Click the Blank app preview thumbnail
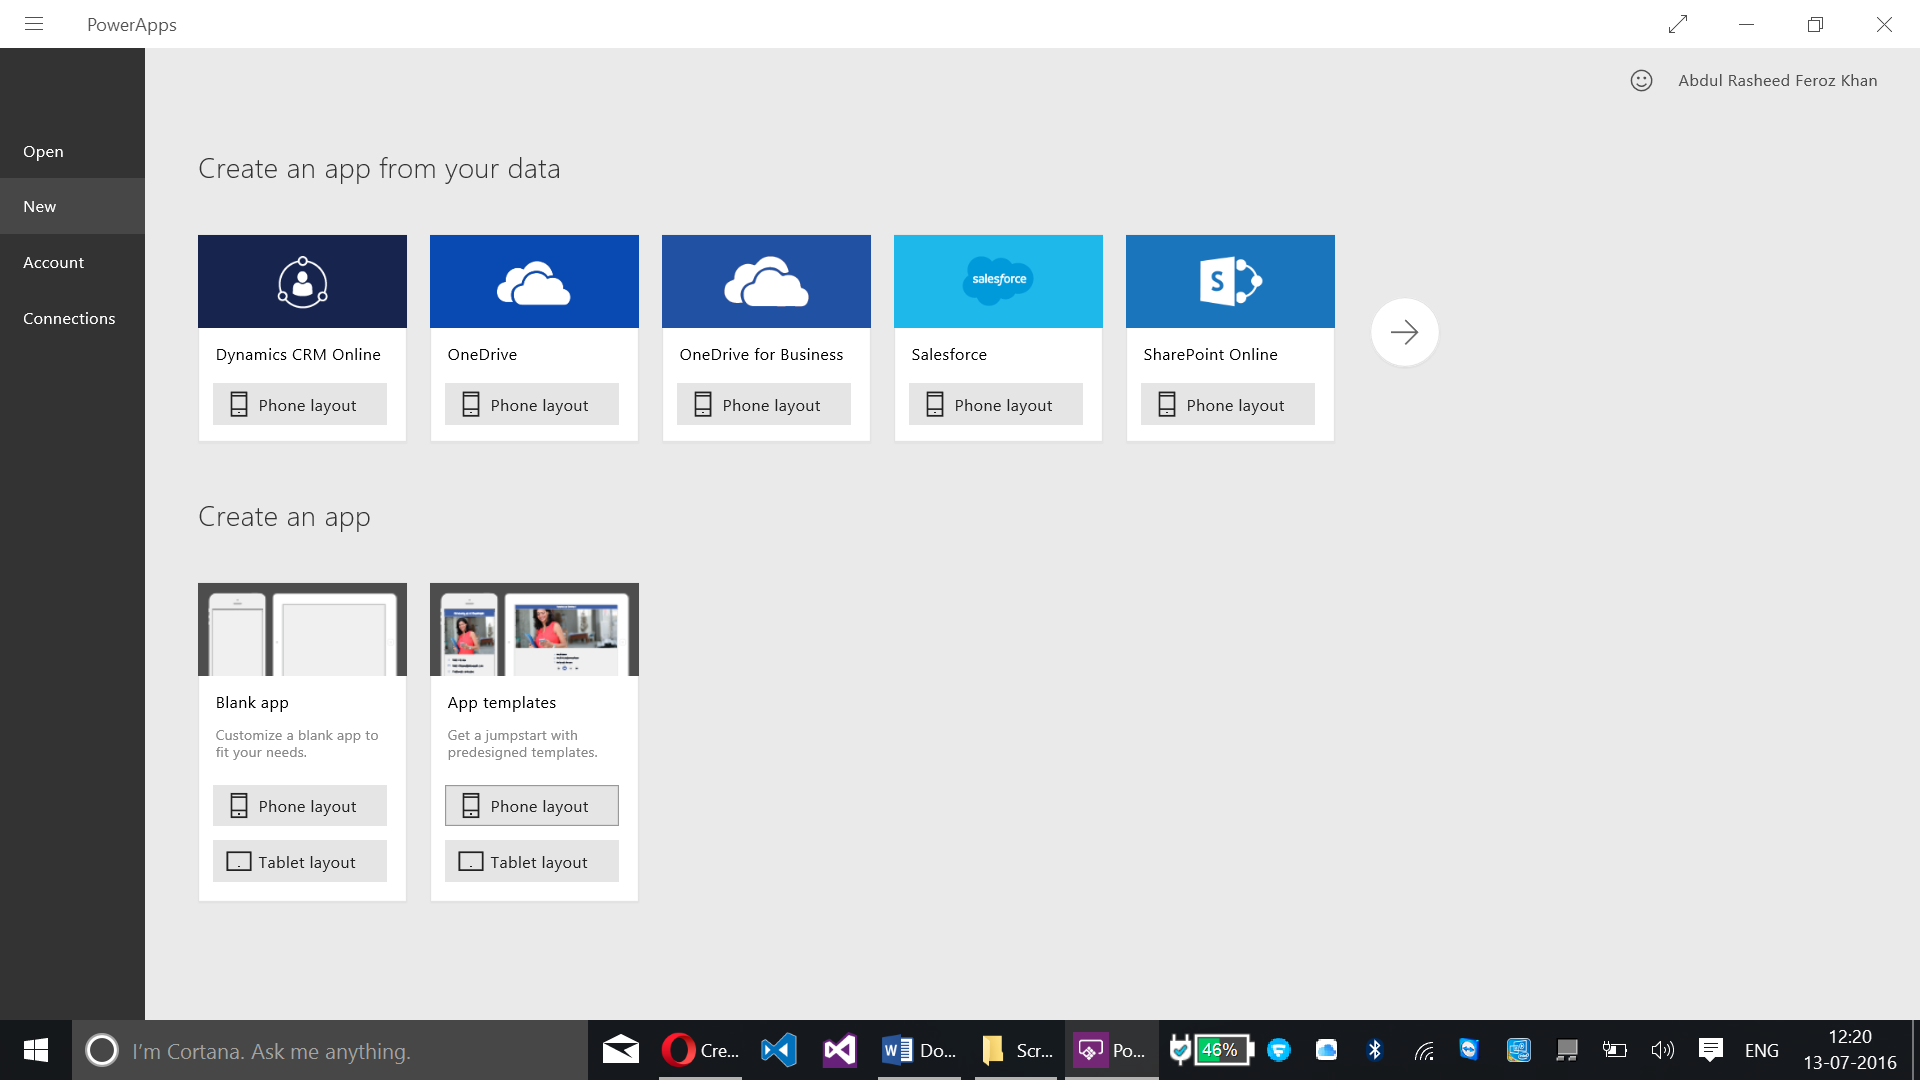This screenshot has width=1920, height=1080. [x=302, y=629]
